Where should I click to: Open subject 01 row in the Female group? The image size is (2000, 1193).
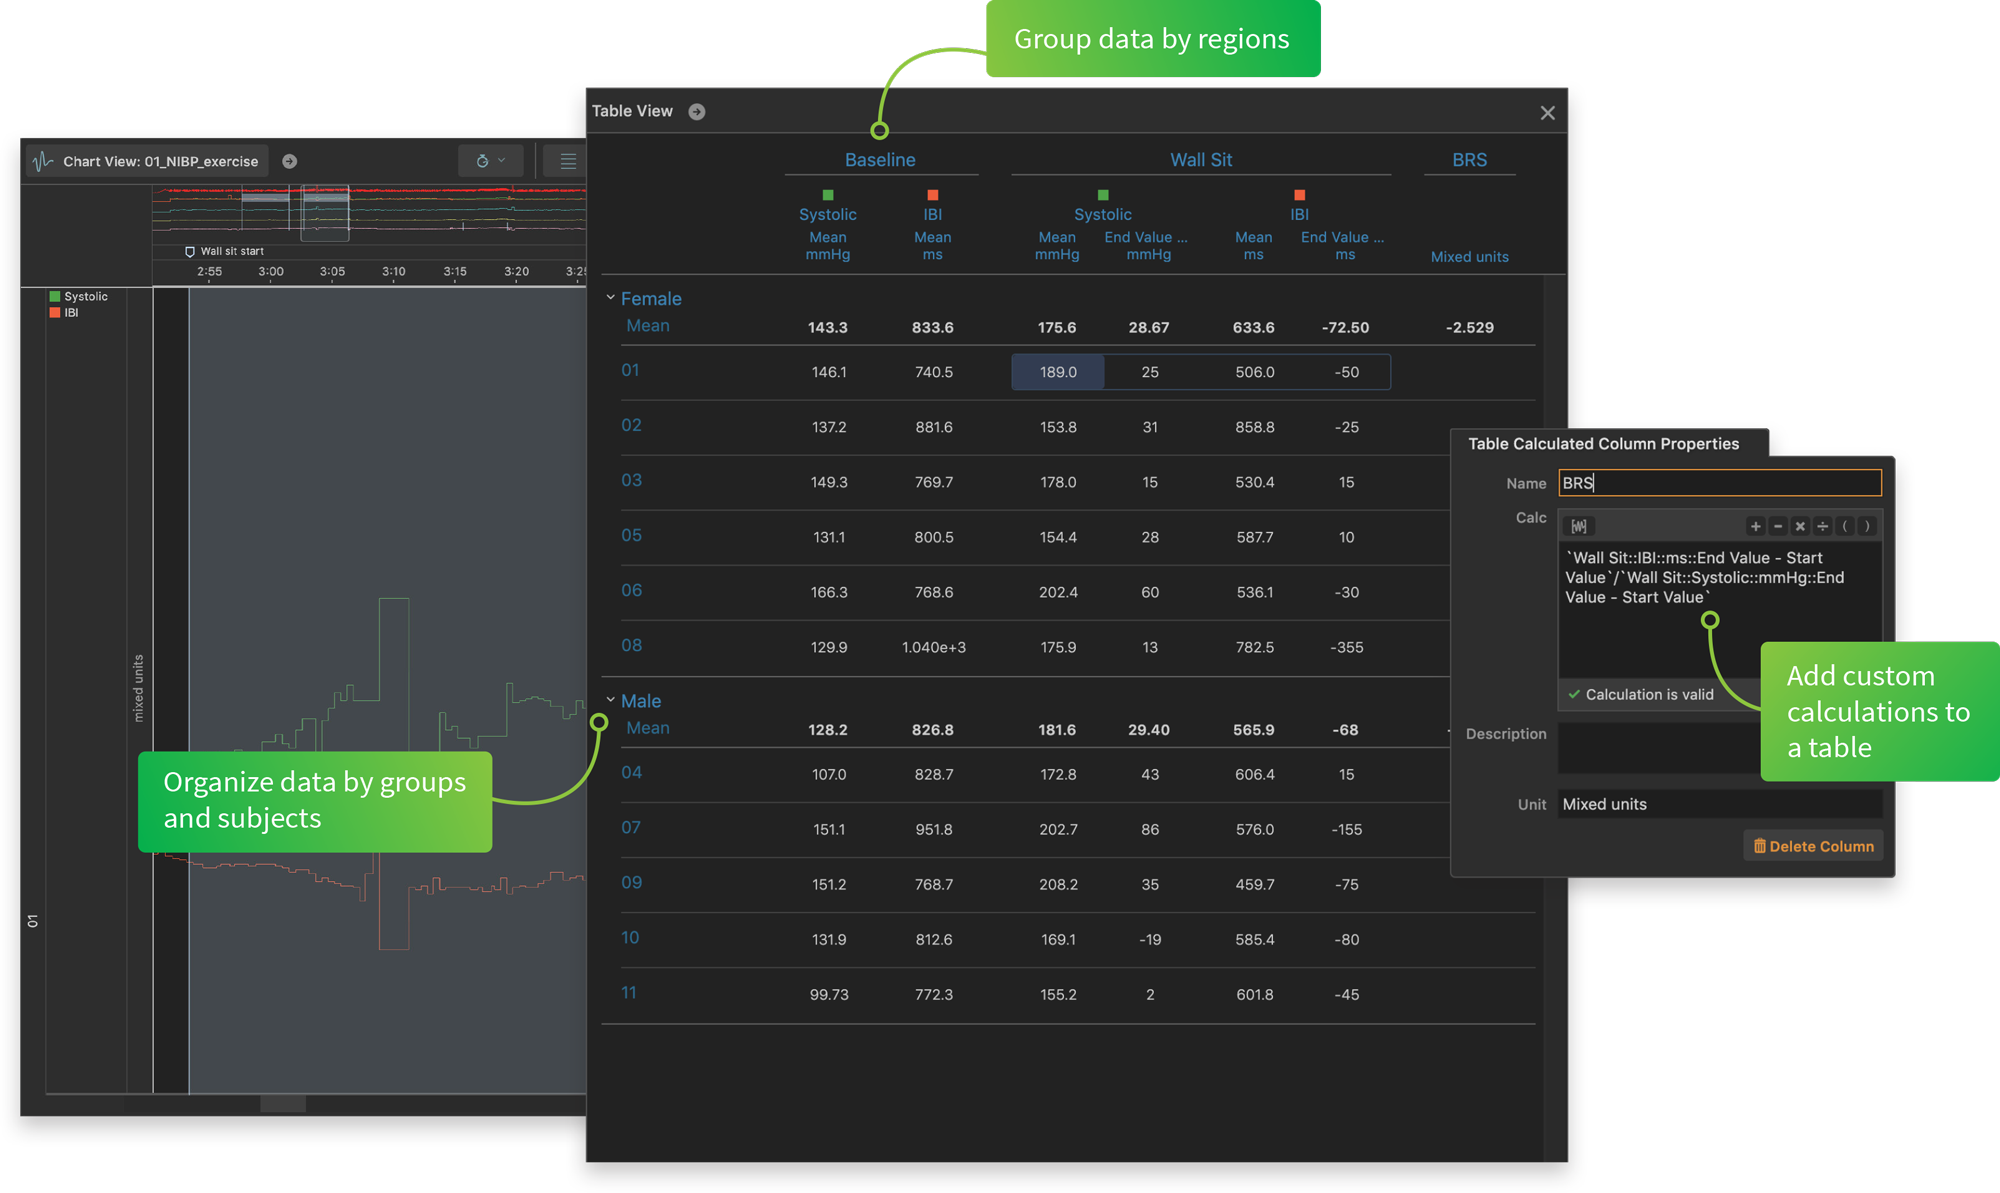(x=630, y=370)
